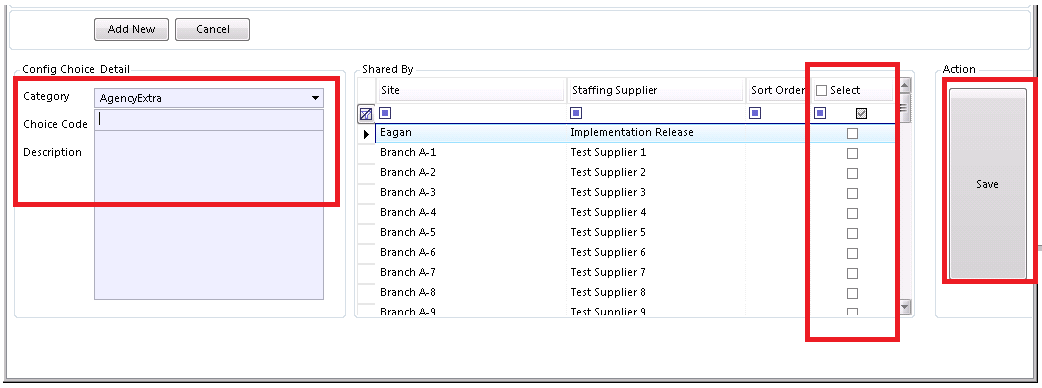The width and height of the screenshot is (1042, 388).
Task: Check the Select box for Branch A-1
Action: pyautogui.click(x=853, y=153)
